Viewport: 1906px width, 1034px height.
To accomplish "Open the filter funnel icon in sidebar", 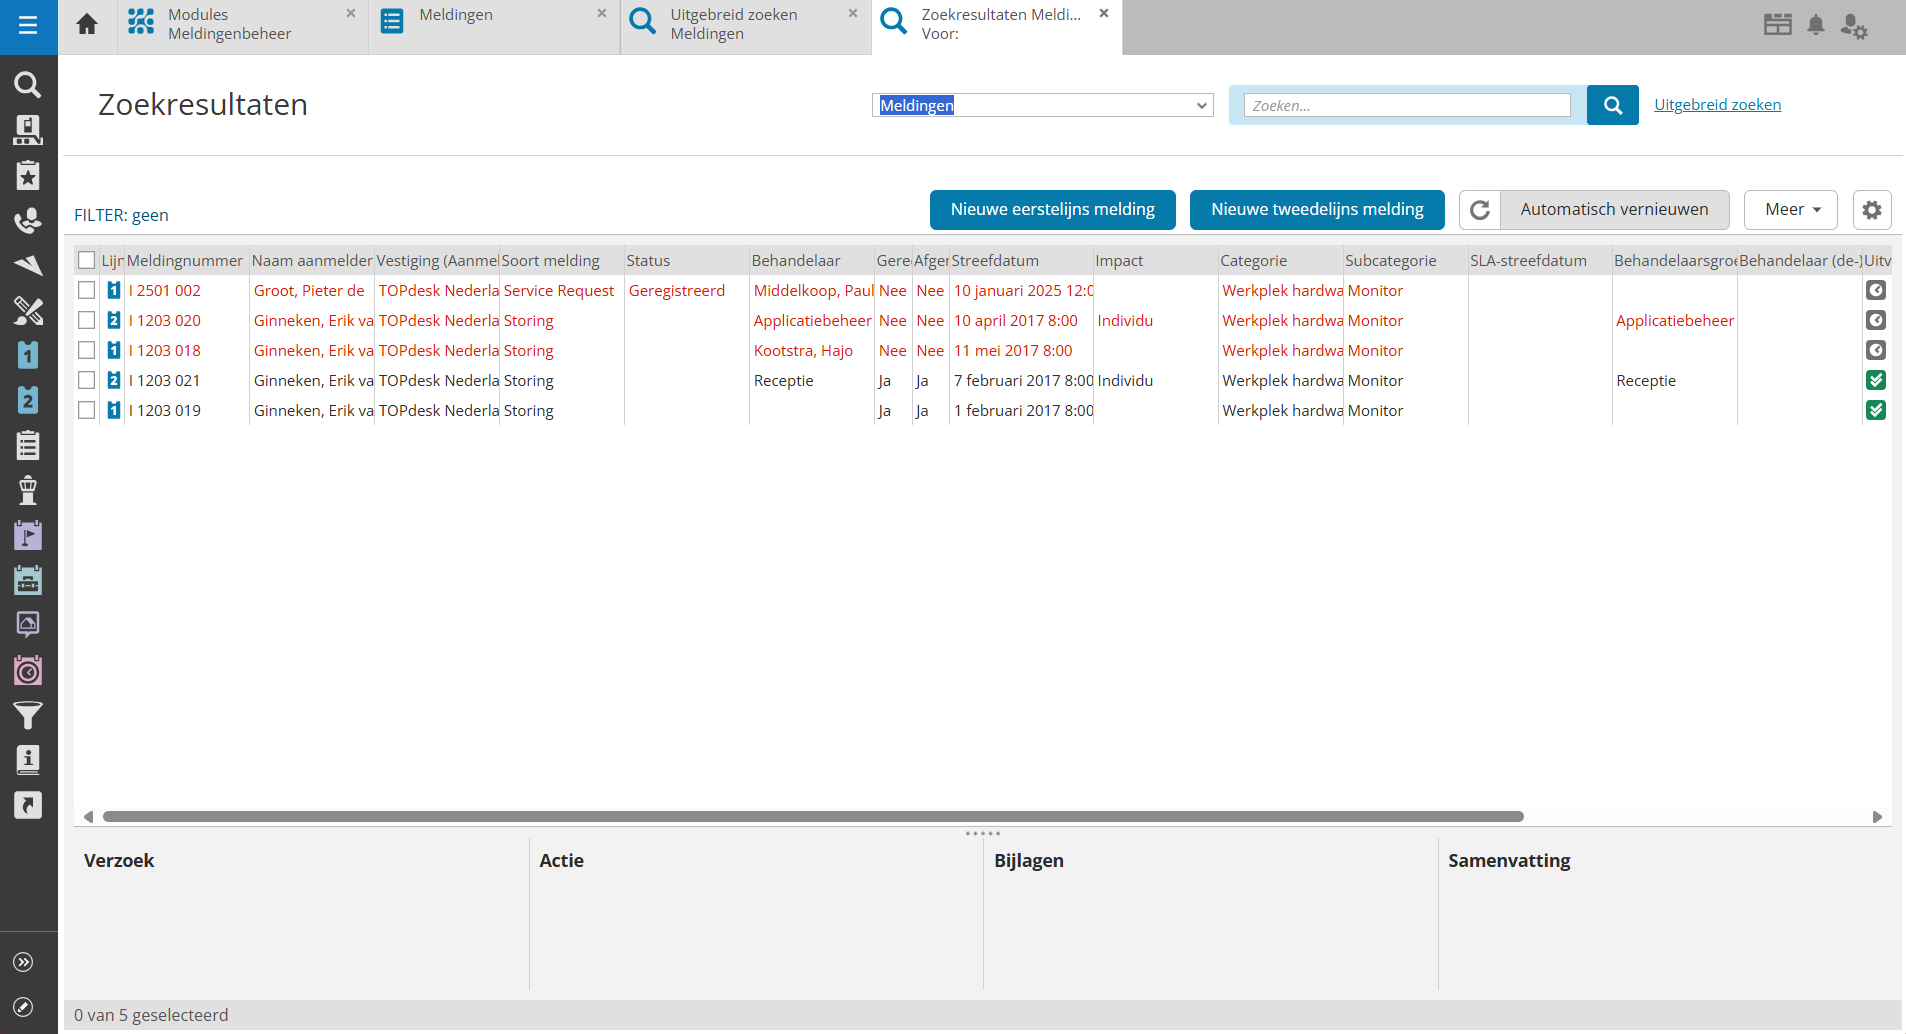I will pos(28,715).
